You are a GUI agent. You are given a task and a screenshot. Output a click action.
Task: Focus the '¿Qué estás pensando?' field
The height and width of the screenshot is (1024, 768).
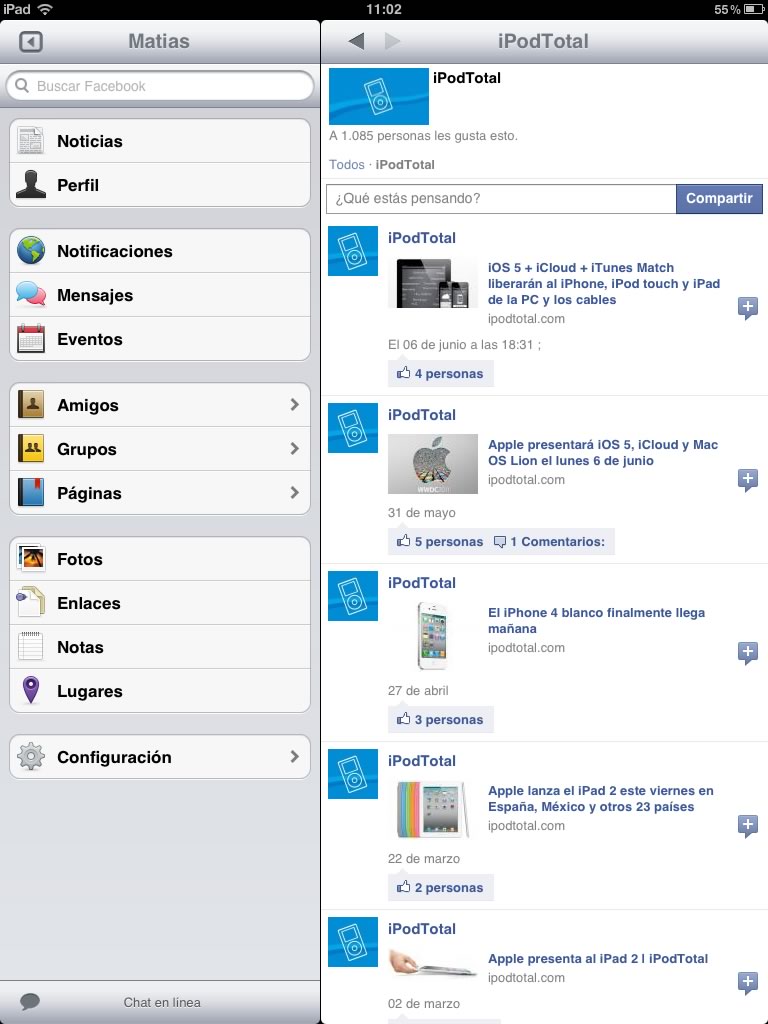(x=501, y=199)
